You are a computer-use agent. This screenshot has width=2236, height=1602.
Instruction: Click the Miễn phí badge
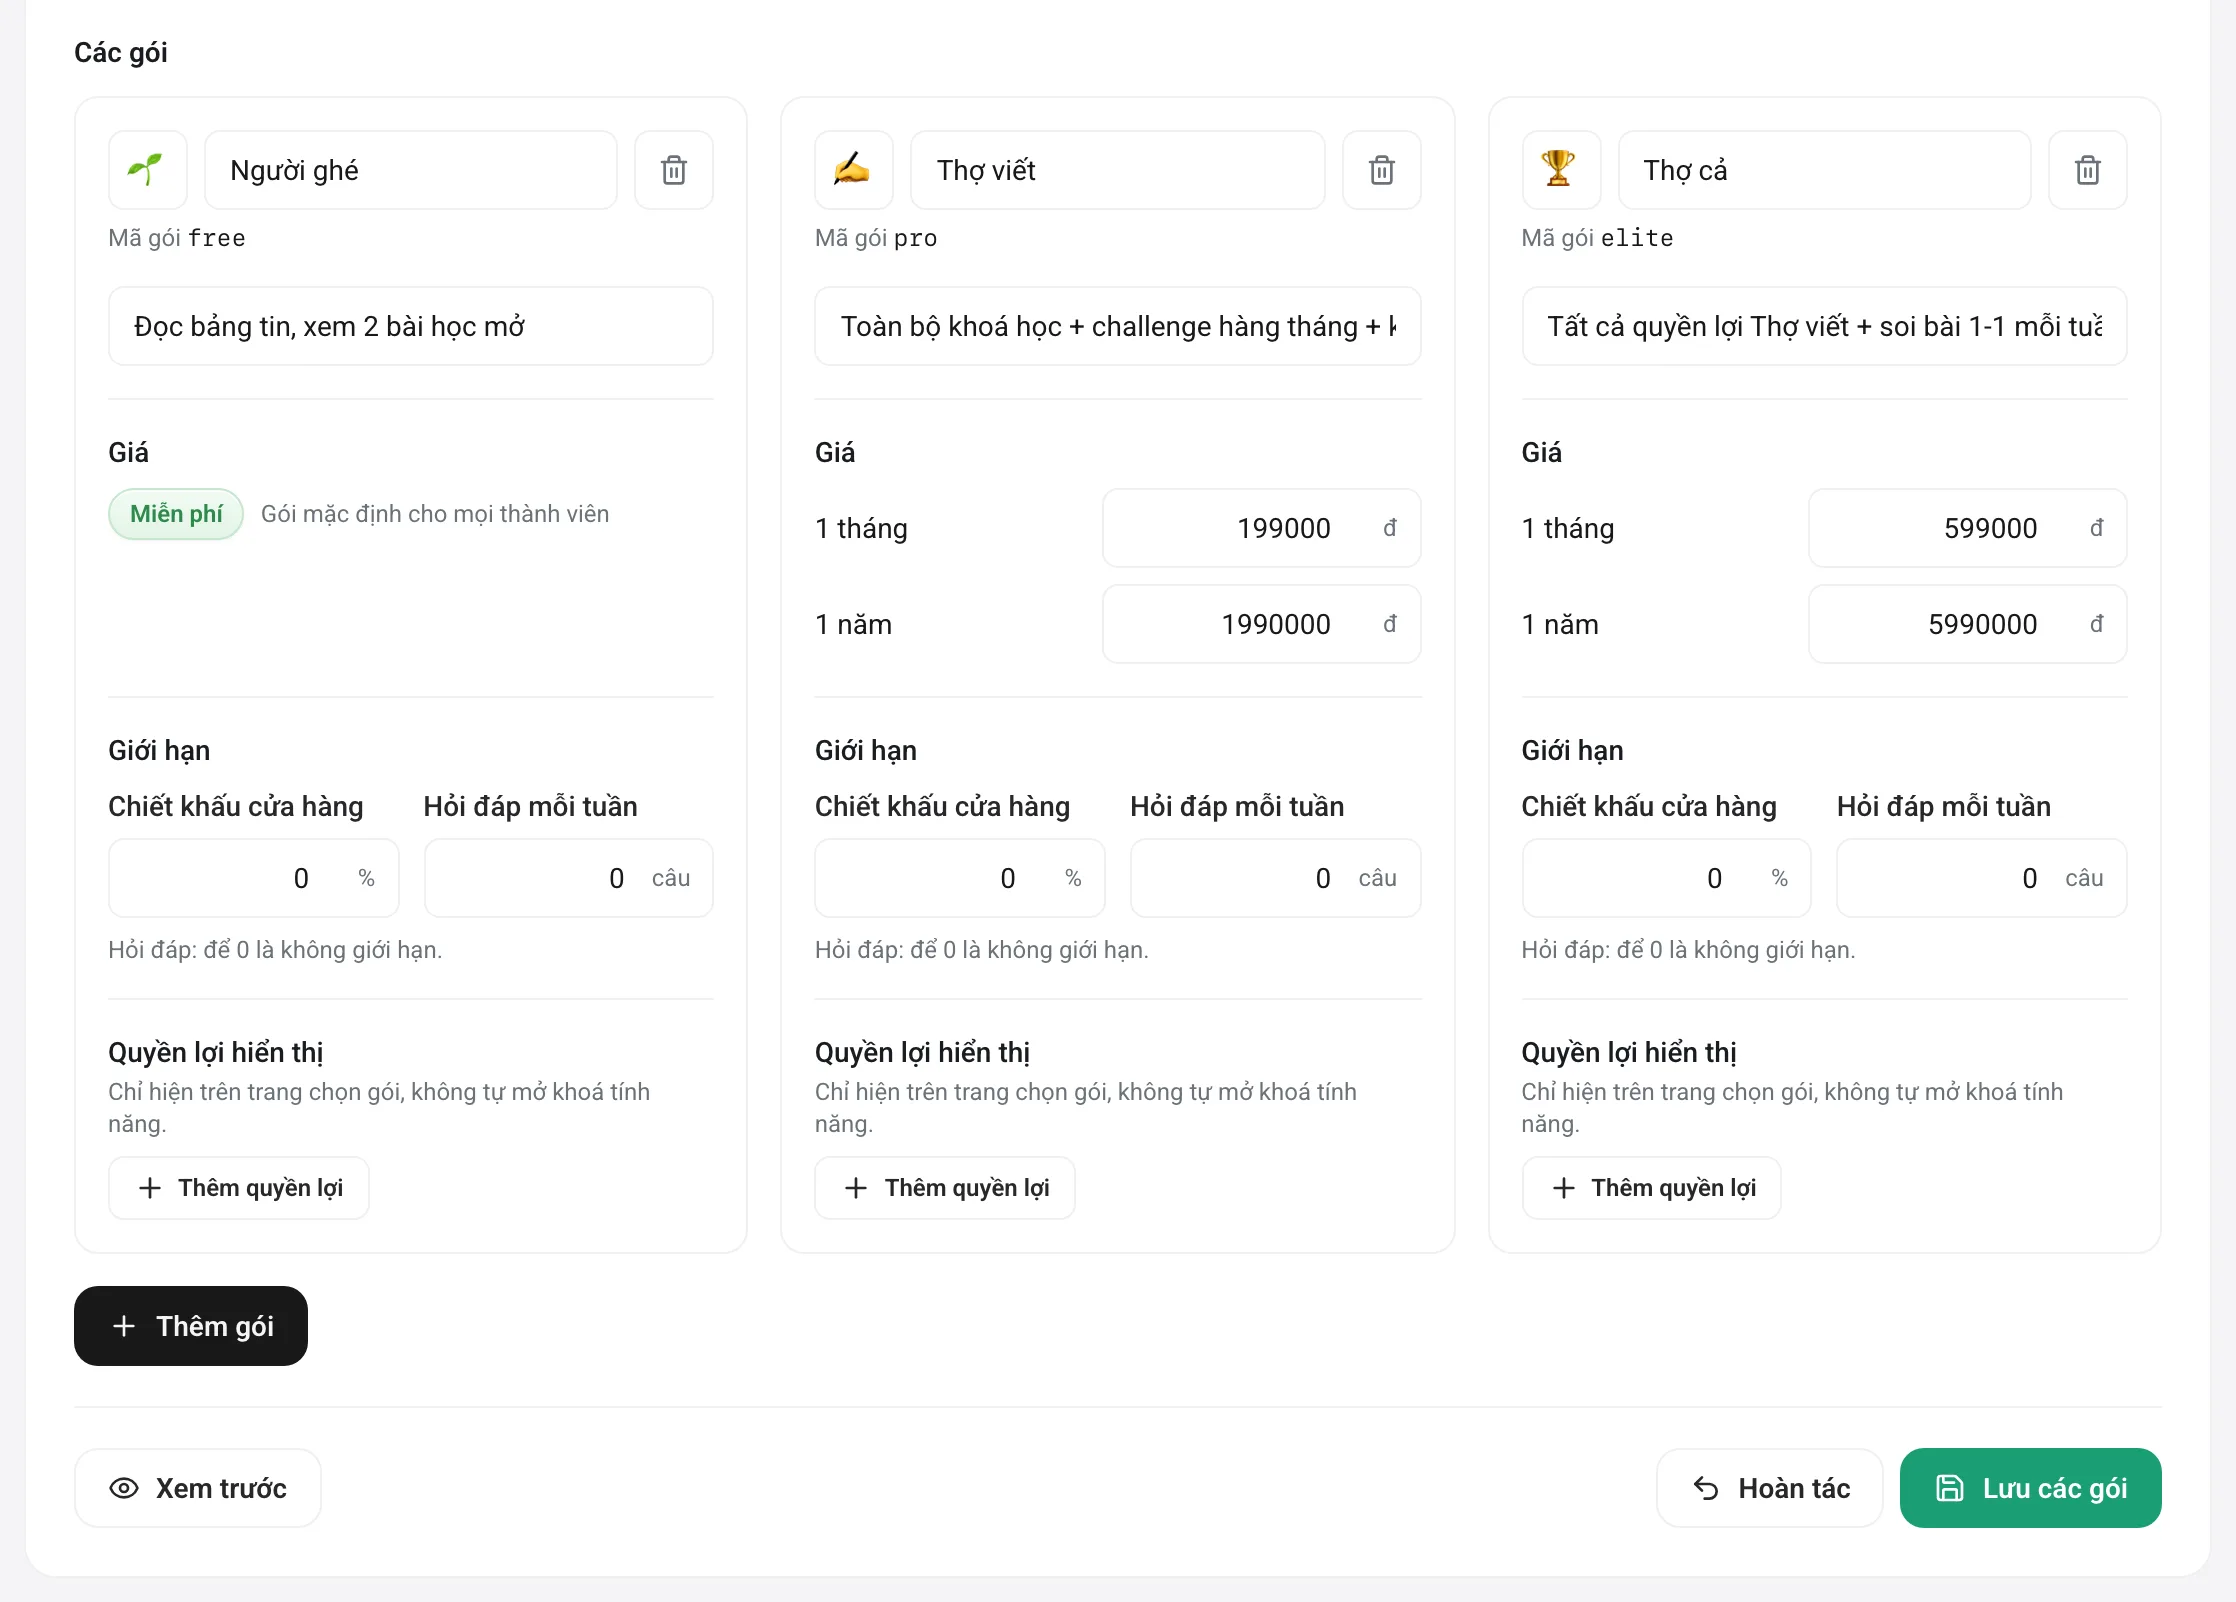tap(176, 514)
